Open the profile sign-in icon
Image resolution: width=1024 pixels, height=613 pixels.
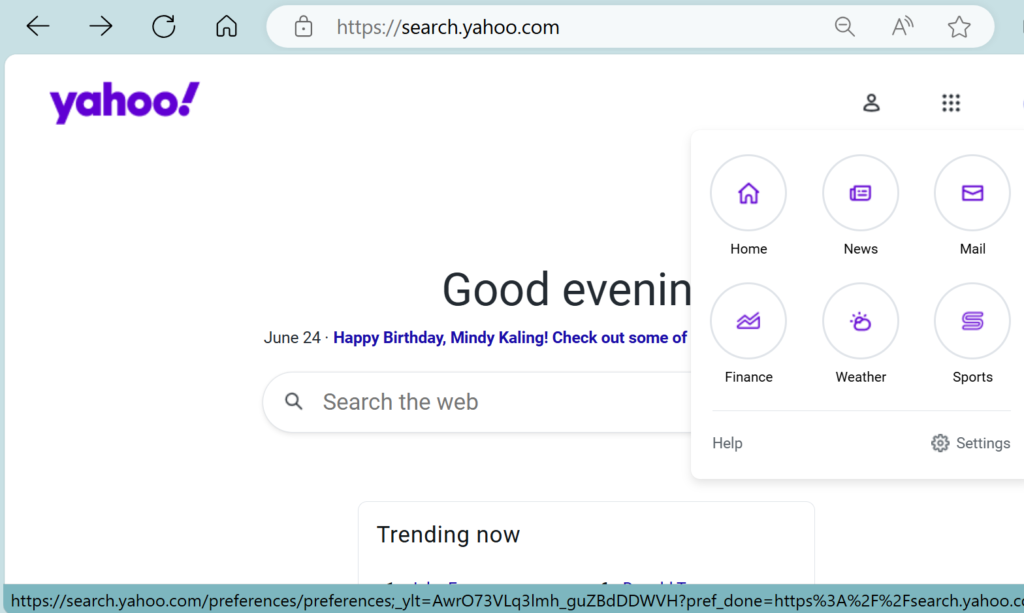click(871, 102)
